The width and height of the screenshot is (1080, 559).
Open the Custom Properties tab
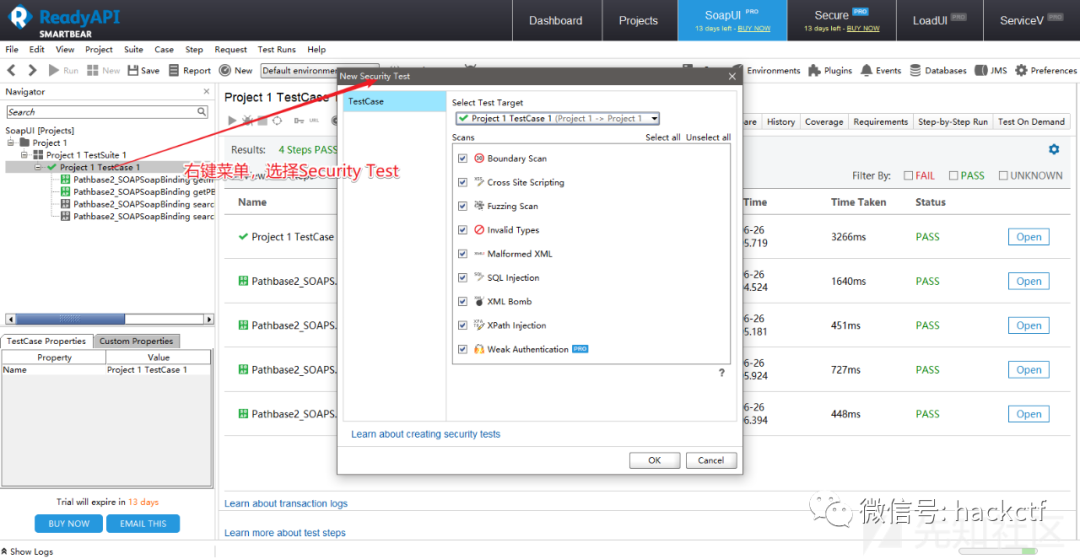coord(136,341)
